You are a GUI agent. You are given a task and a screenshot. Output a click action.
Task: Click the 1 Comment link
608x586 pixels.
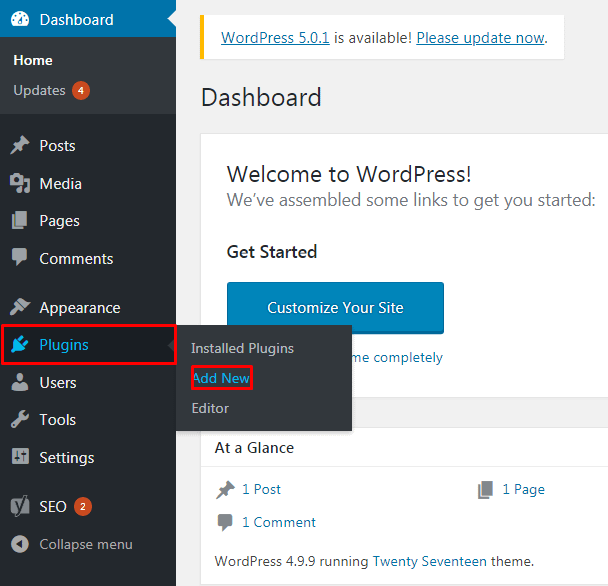279,522
